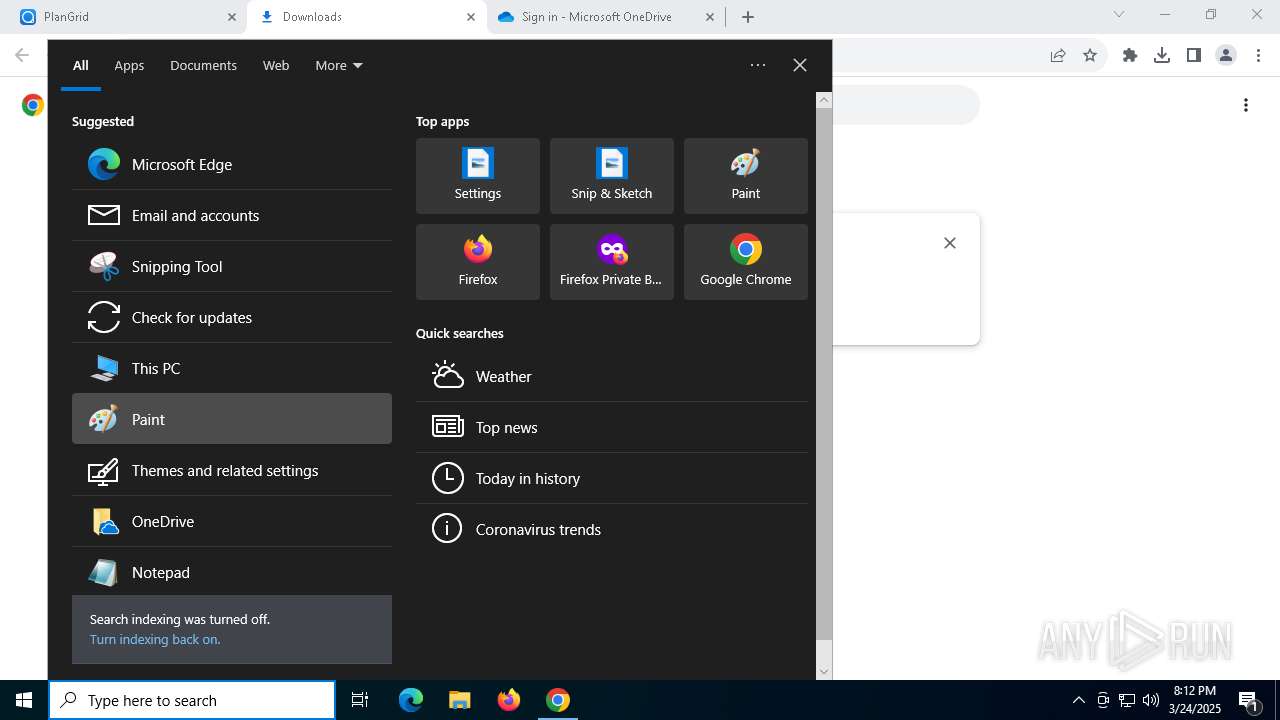Launch Firefox tile in Top apps
Screen dimensions: 1280x720
tap(478, 262)
